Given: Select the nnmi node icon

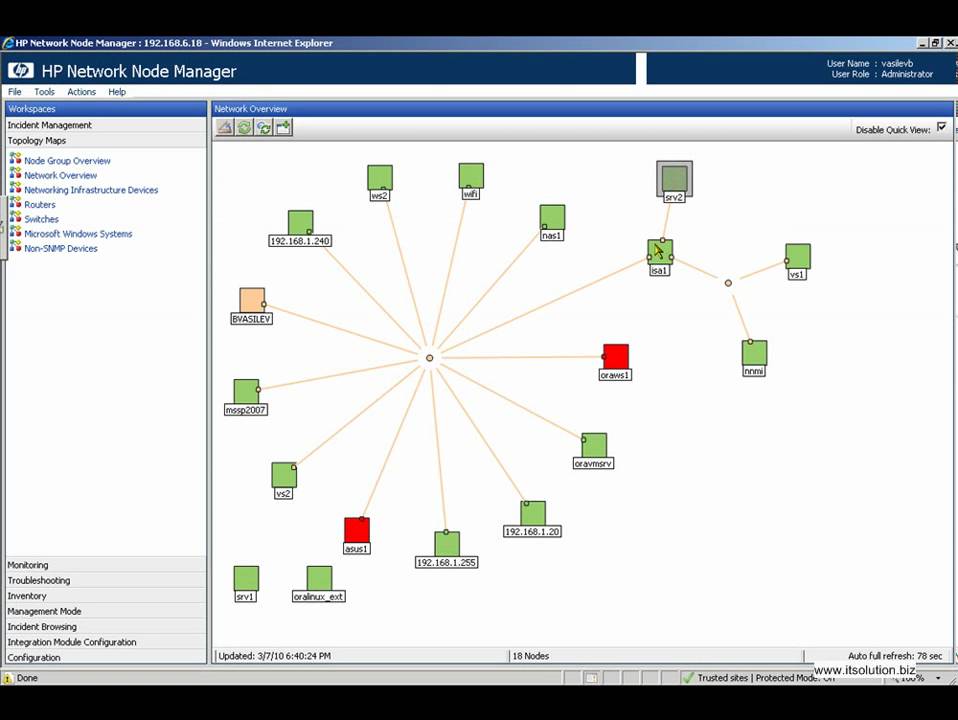Looking at the screenshot, I should [x=755, y=353].
